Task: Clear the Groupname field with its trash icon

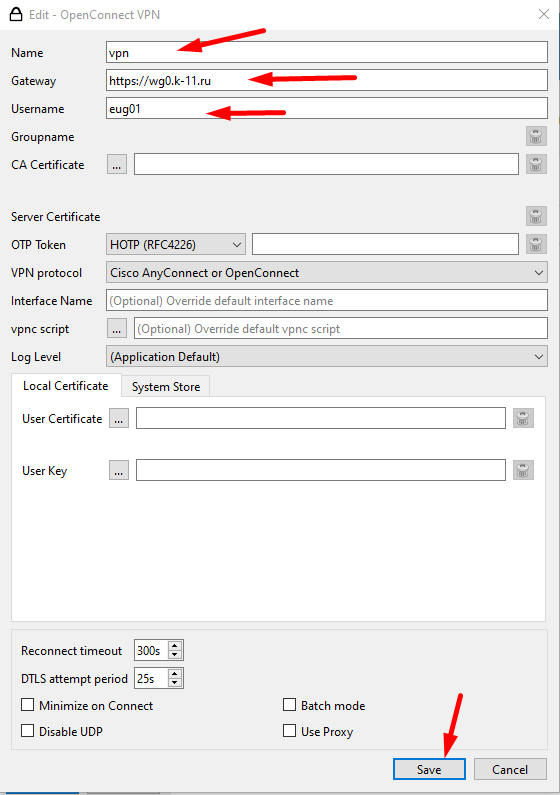Action: point(536,136)
